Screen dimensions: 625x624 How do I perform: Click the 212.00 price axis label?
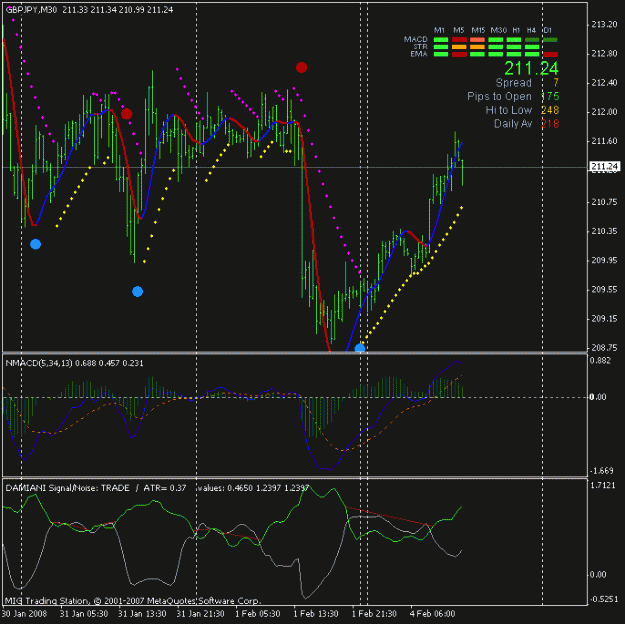tap(604, 112)
